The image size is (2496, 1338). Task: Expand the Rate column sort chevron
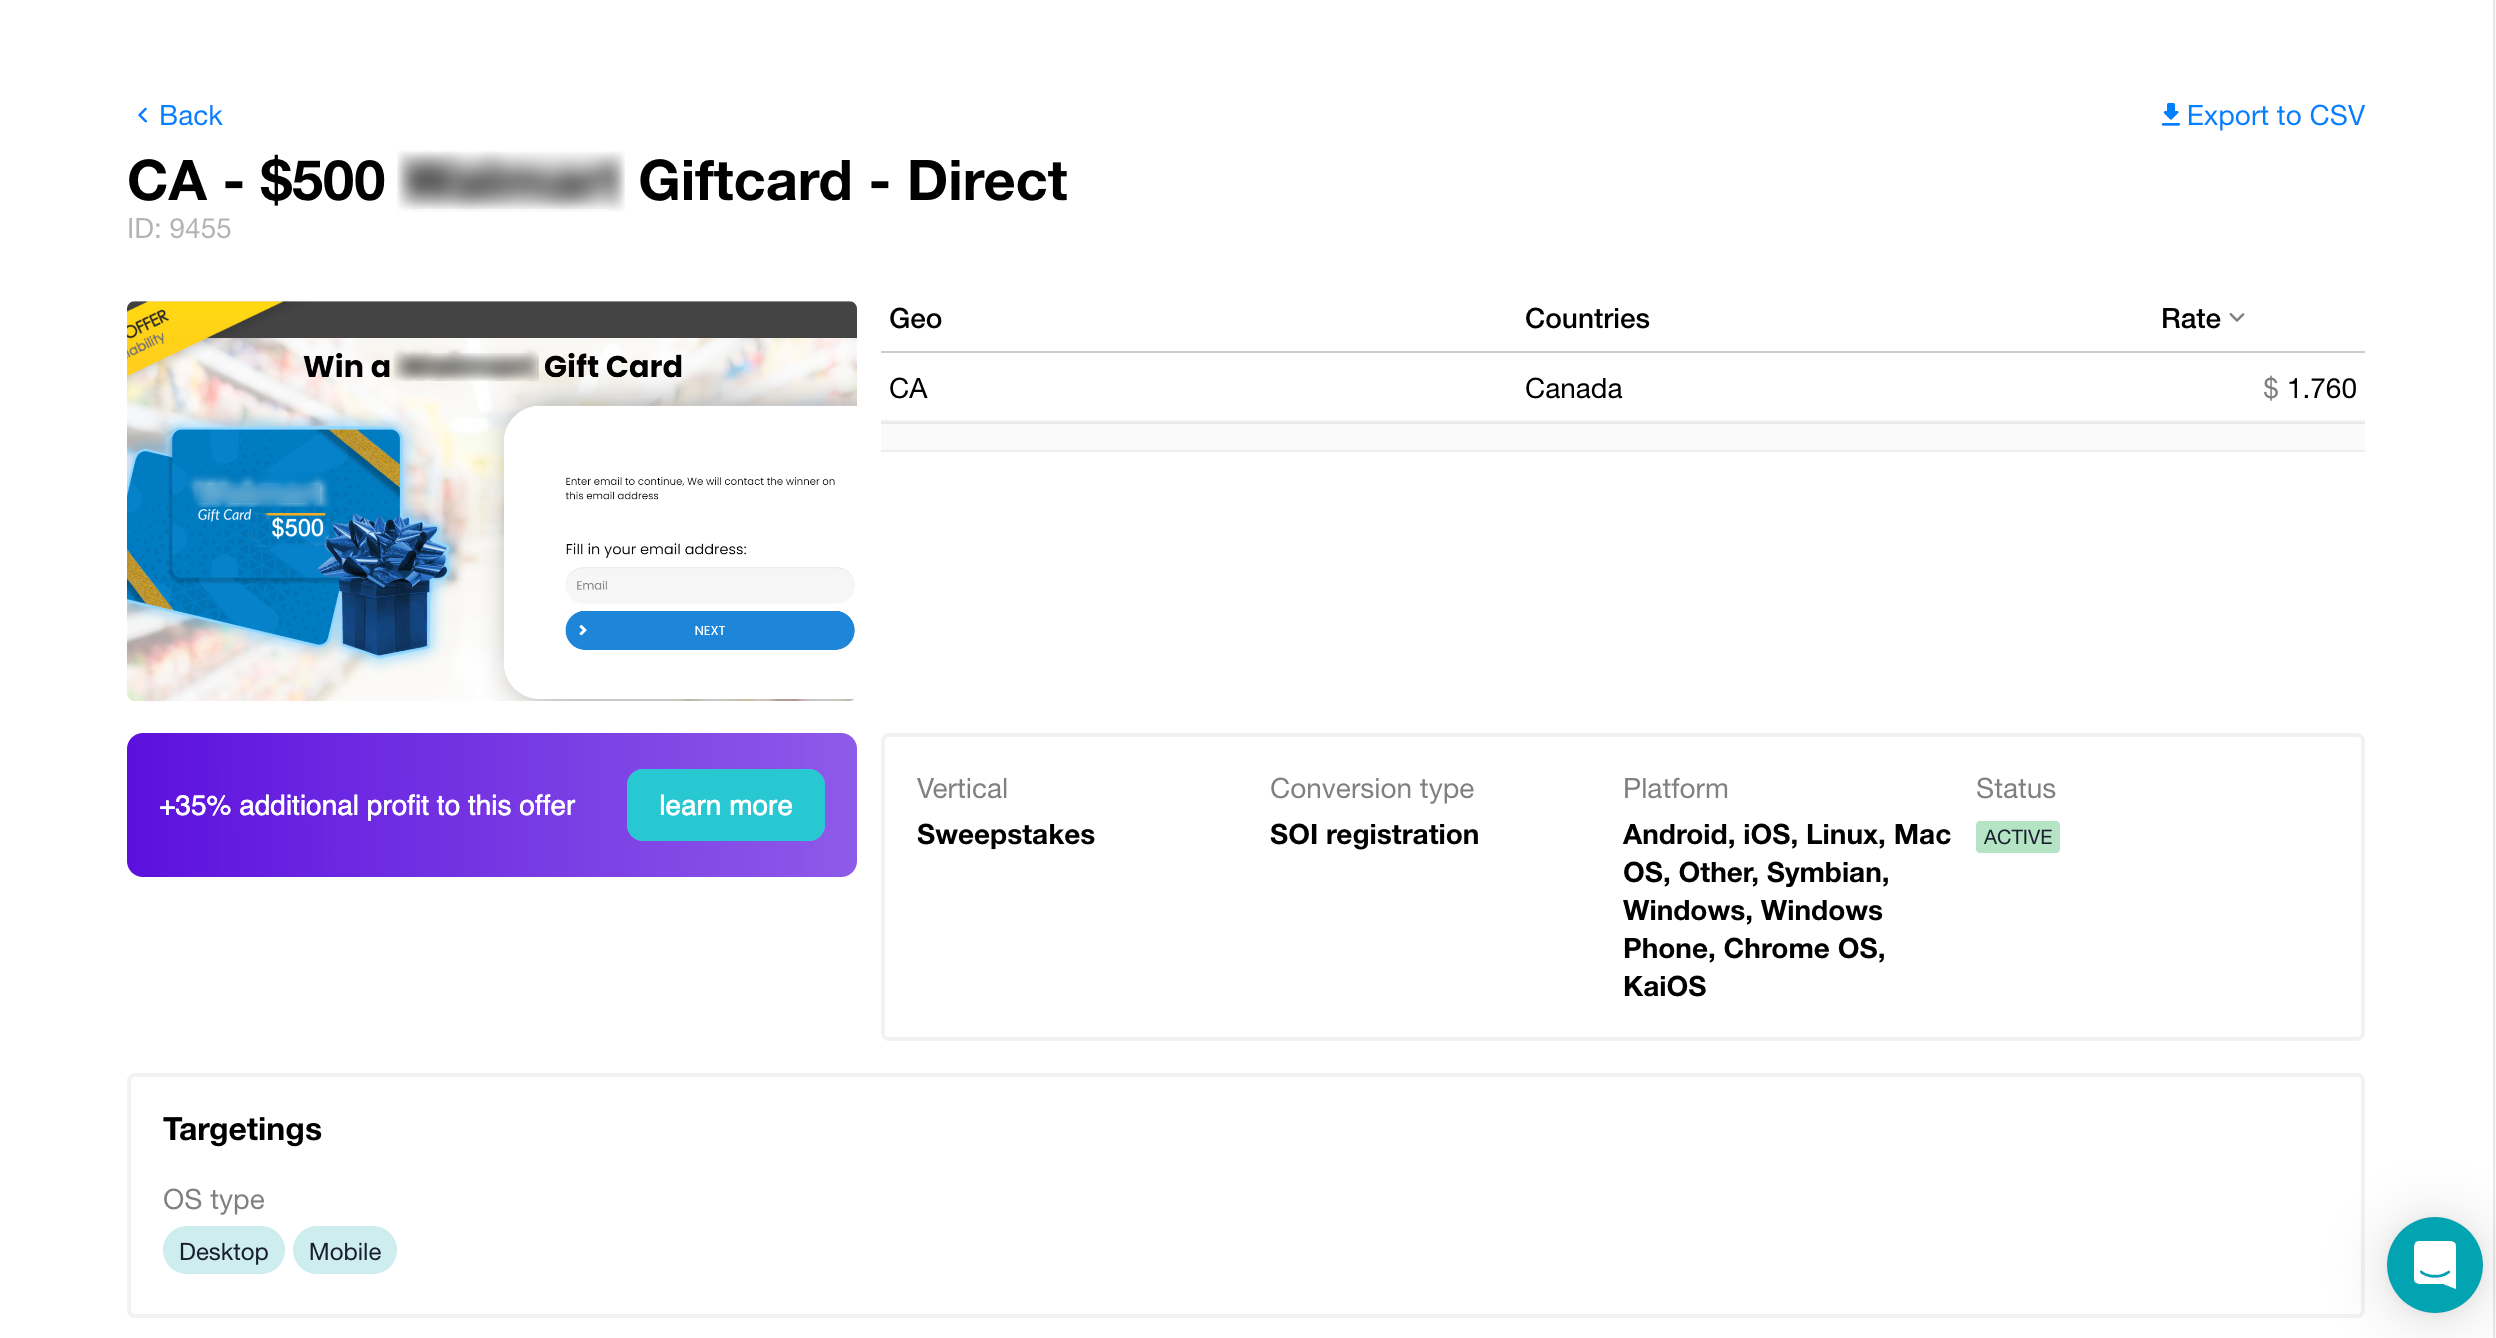(2237, 318)
